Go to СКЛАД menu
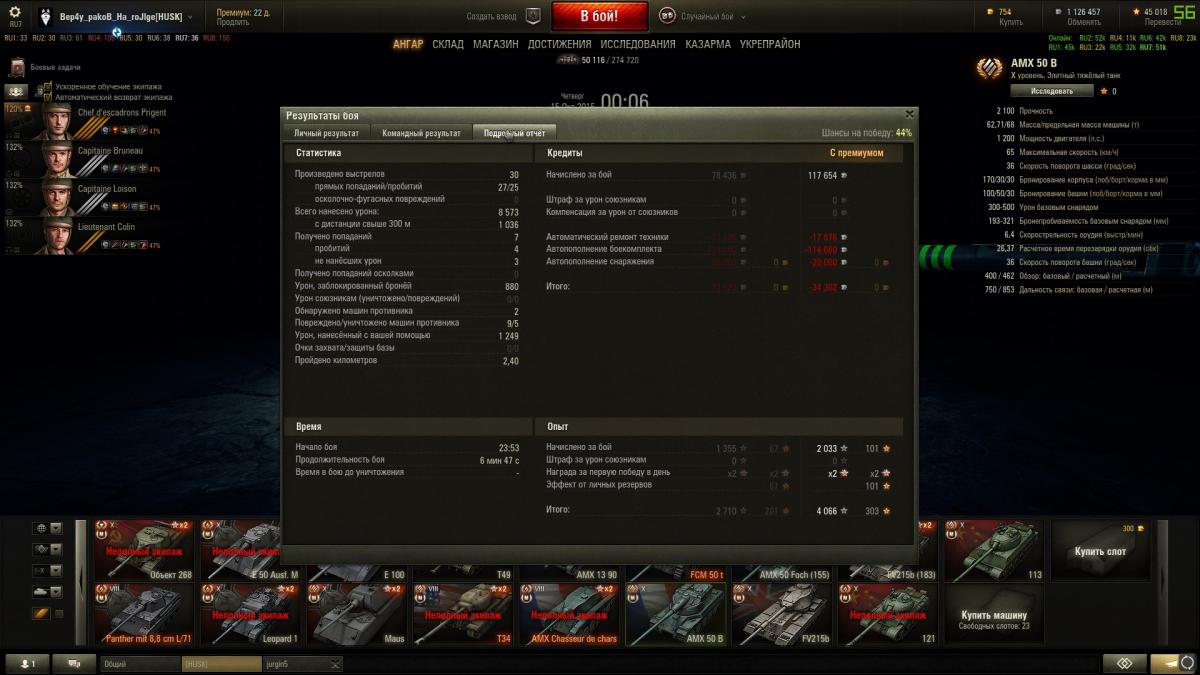Viewport: 1200px width, 675px height. pos(448,45)
